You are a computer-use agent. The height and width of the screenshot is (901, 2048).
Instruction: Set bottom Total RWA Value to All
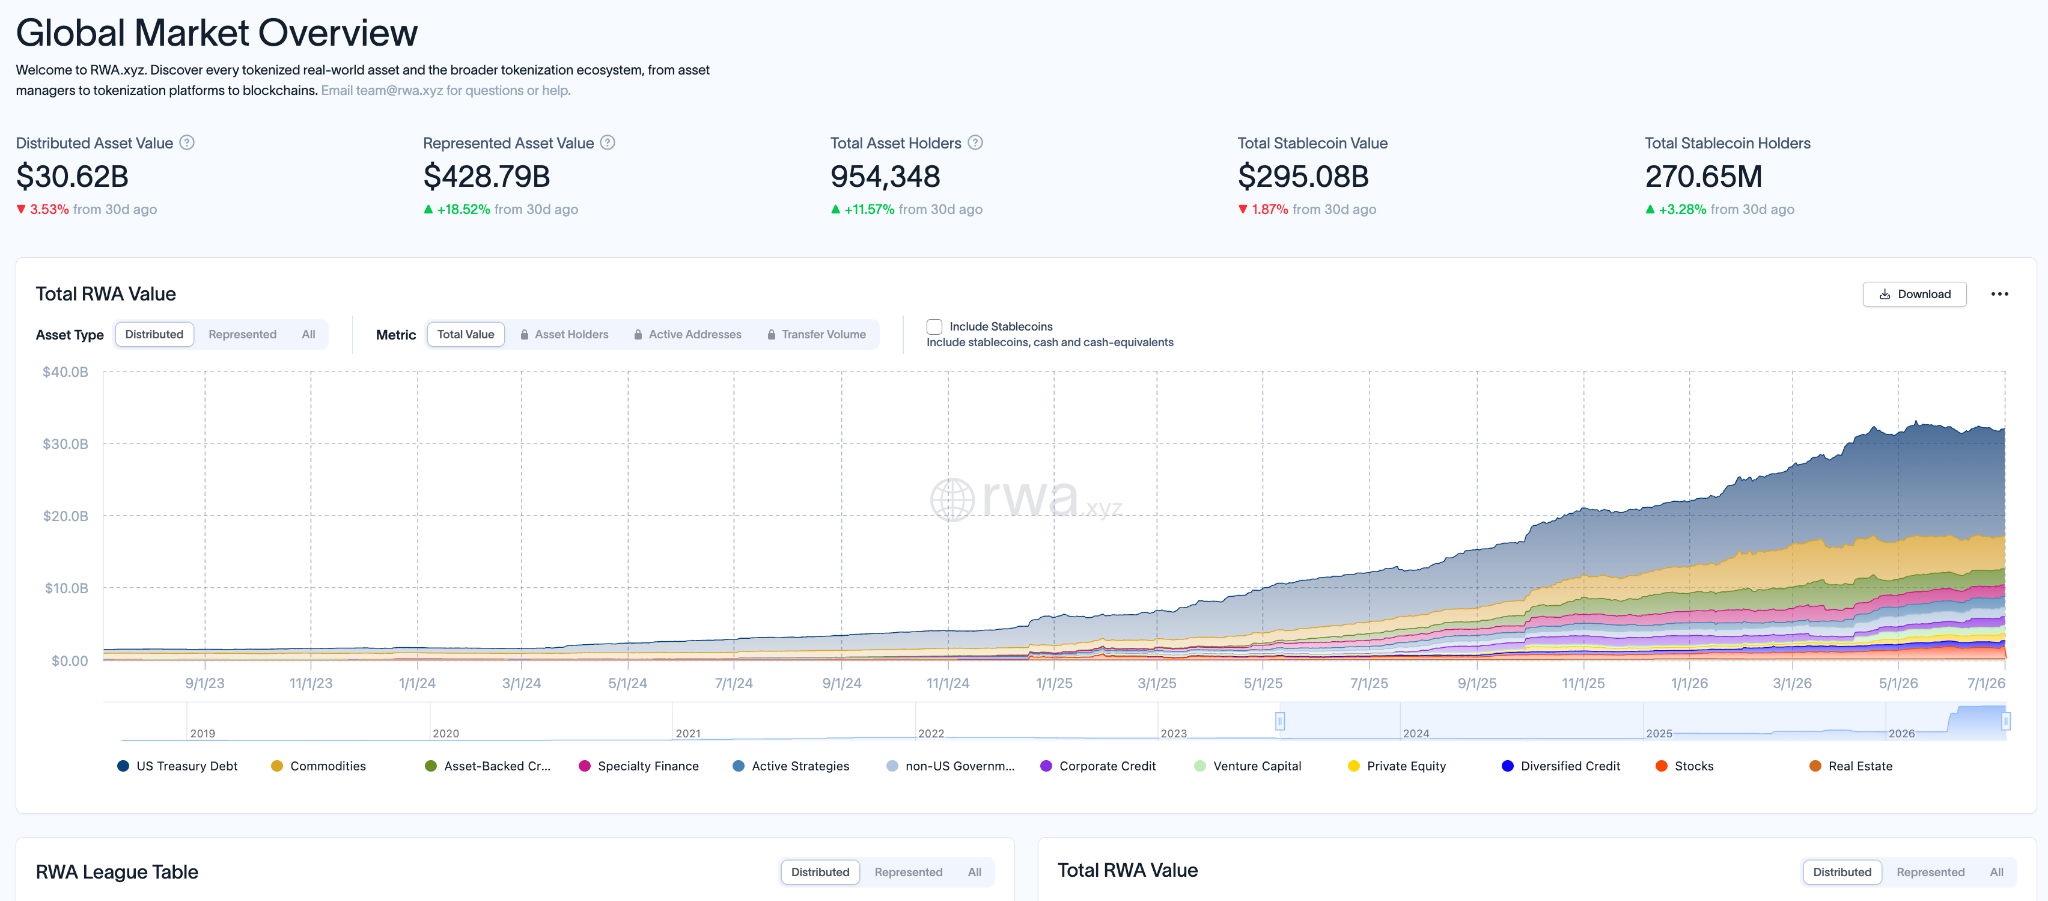1997,872
